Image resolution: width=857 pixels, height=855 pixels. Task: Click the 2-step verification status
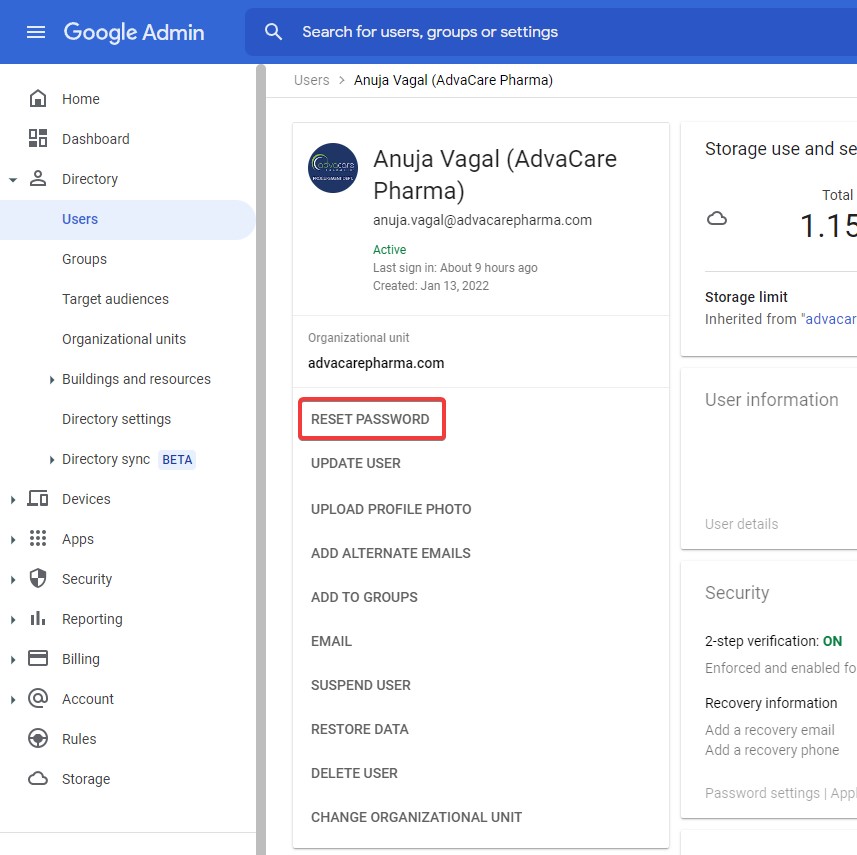[x=773, y=641]
